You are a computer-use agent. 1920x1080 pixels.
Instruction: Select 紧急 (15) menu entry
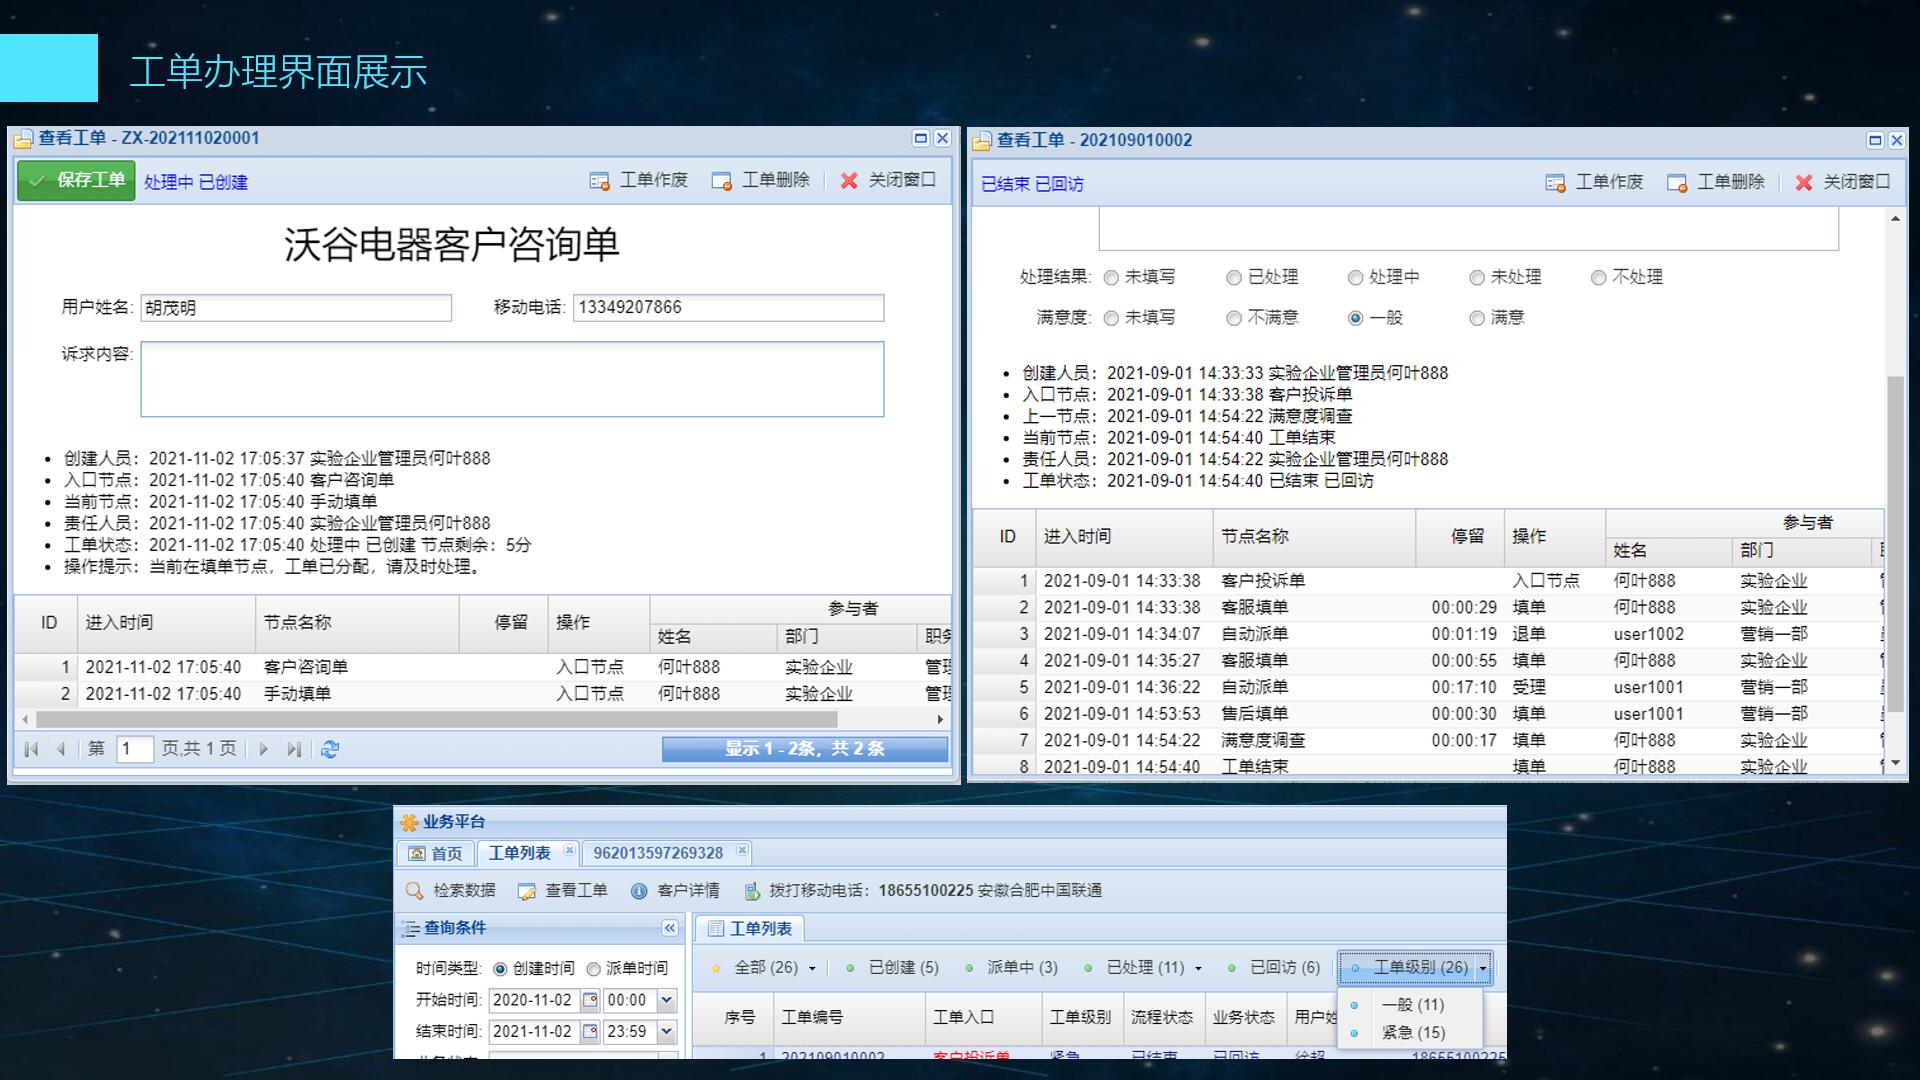pos(1412,1033)
